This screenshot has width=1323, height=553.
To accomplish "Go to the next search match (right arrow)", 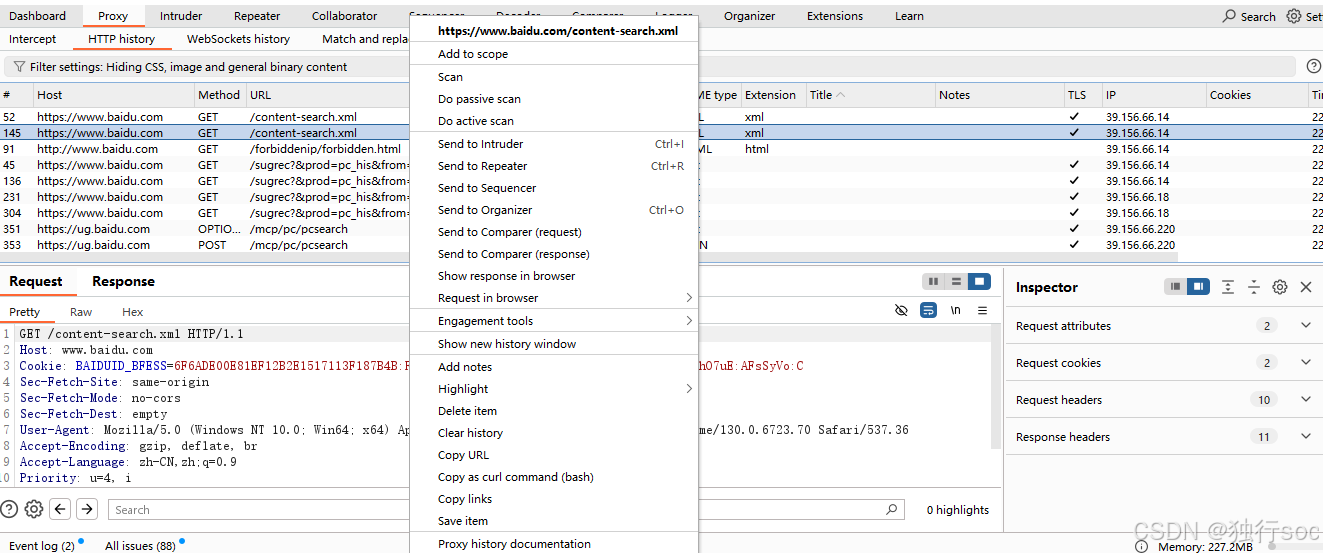I will (x=88, y=509).
